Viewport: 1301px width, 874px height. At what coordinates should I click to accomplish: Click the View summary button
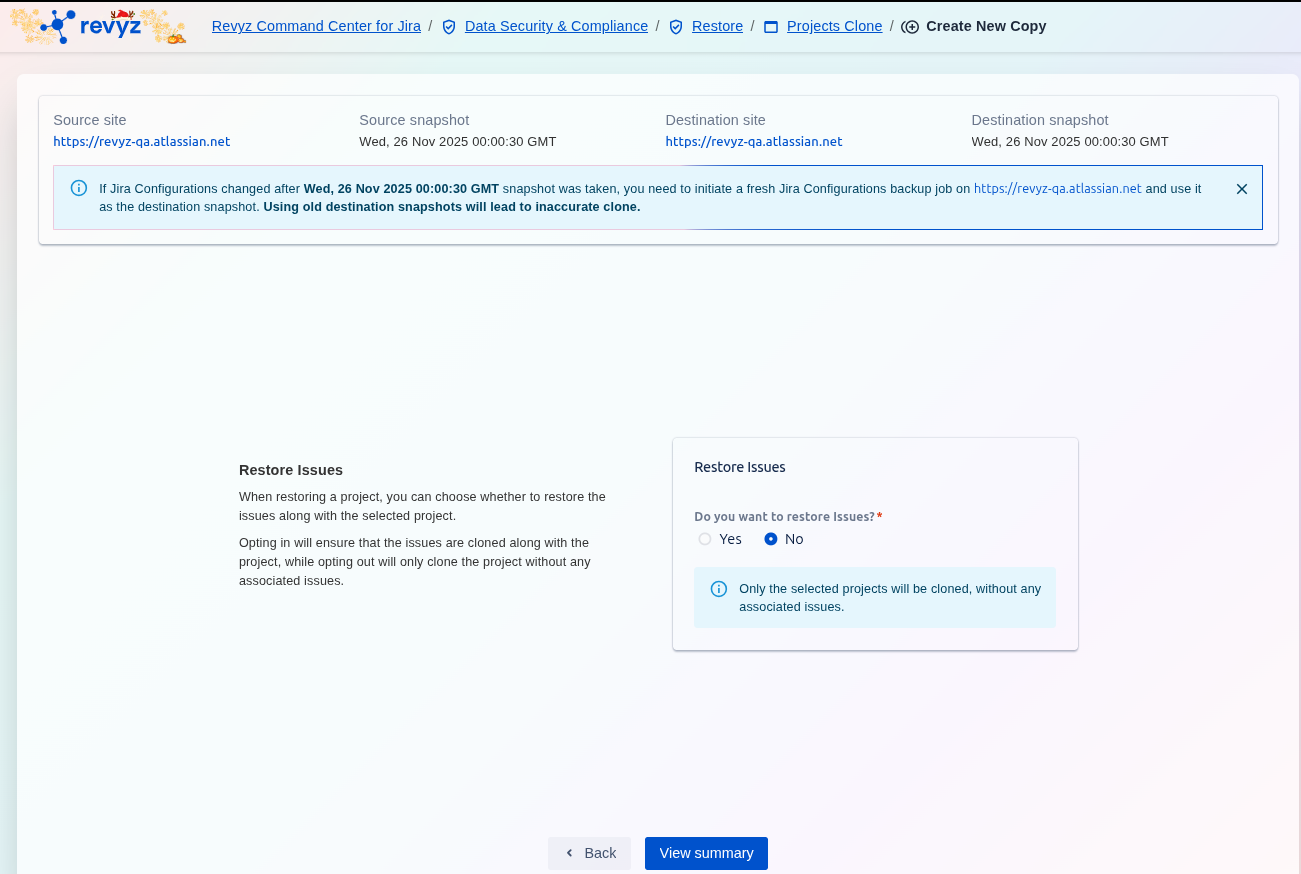click(706, 853)
